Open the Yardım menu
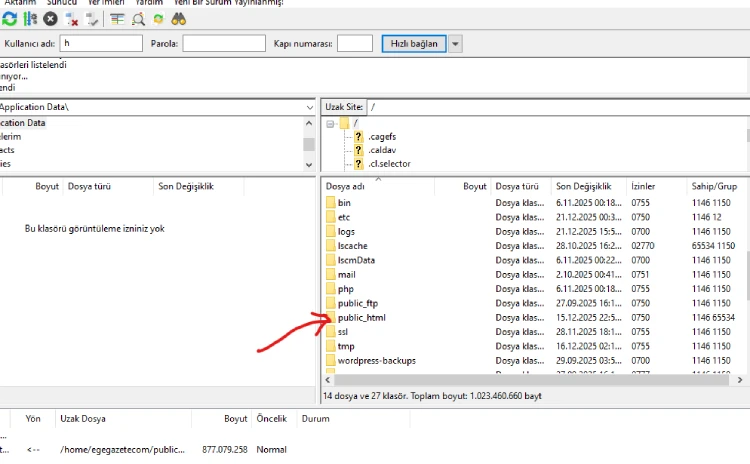The height and width of the screenshot is (464, 750). (149, 2)
